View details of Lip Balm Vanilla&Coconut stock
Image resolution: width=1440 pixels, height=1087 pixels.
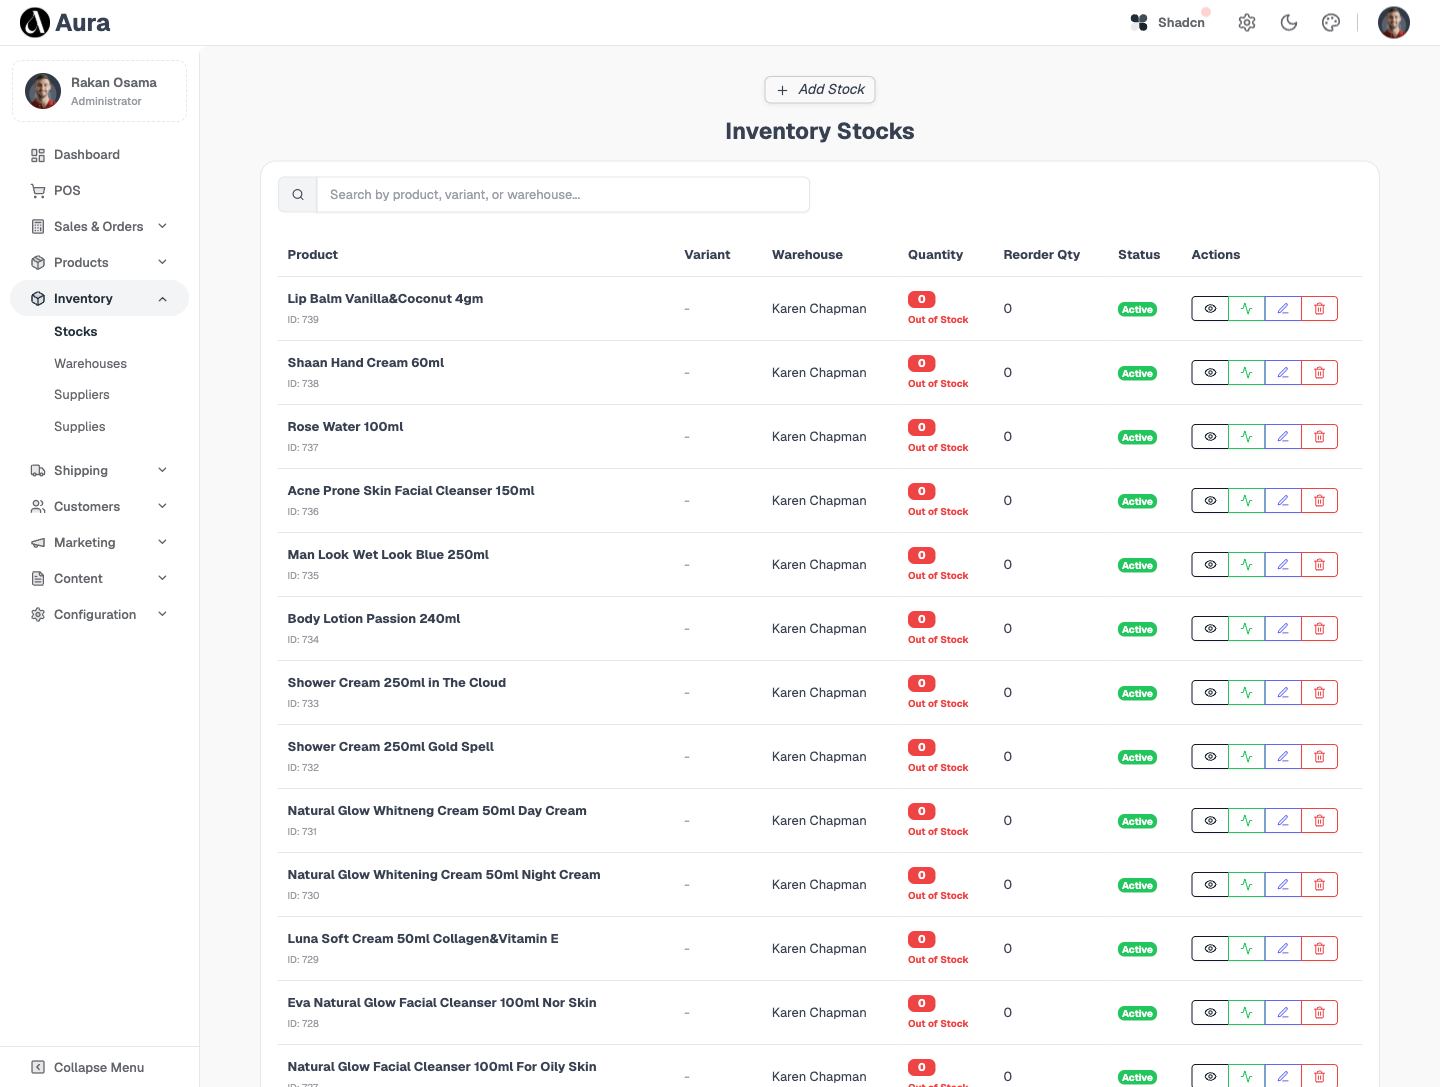(1210, 309)
